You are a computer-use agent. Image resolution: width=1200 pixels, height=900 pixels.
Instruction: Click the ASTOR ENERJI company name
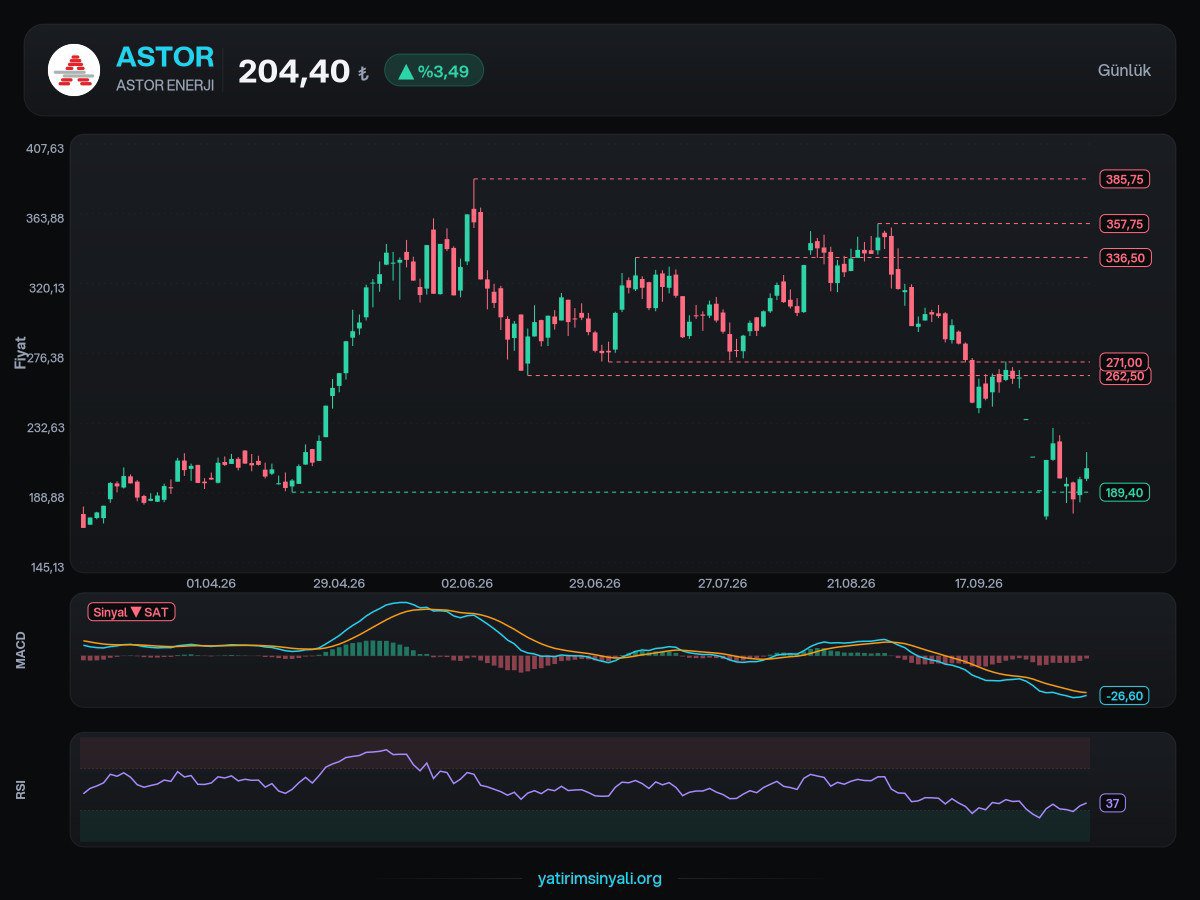pos(165,86)
